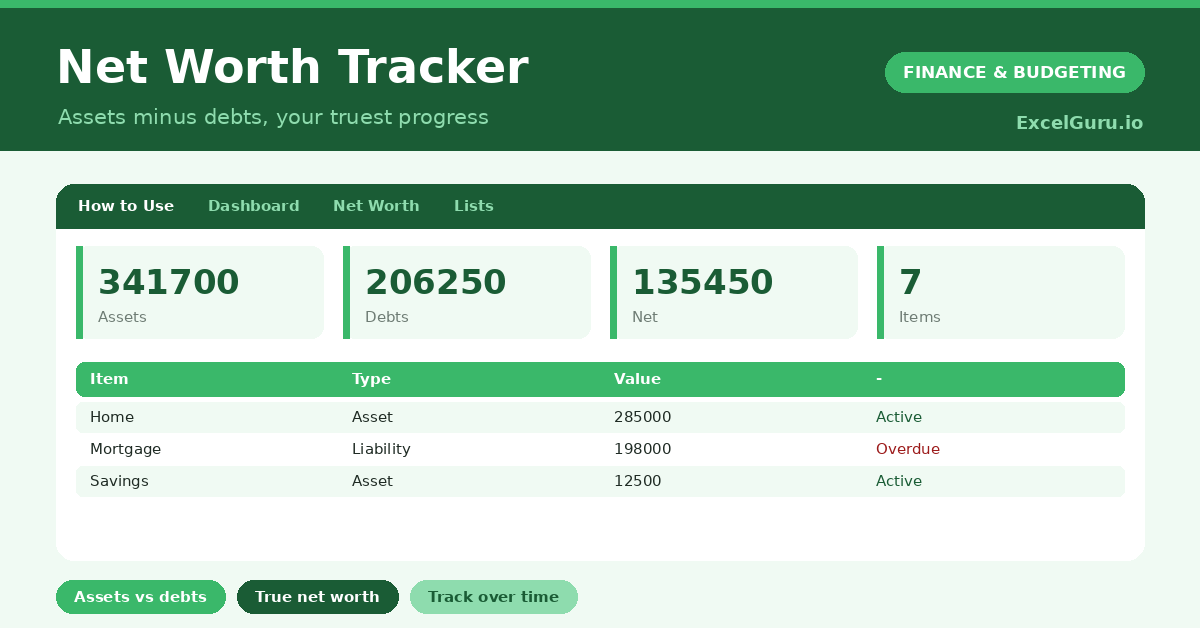Select the Debts card showing 206250

(x=467, y=293)
